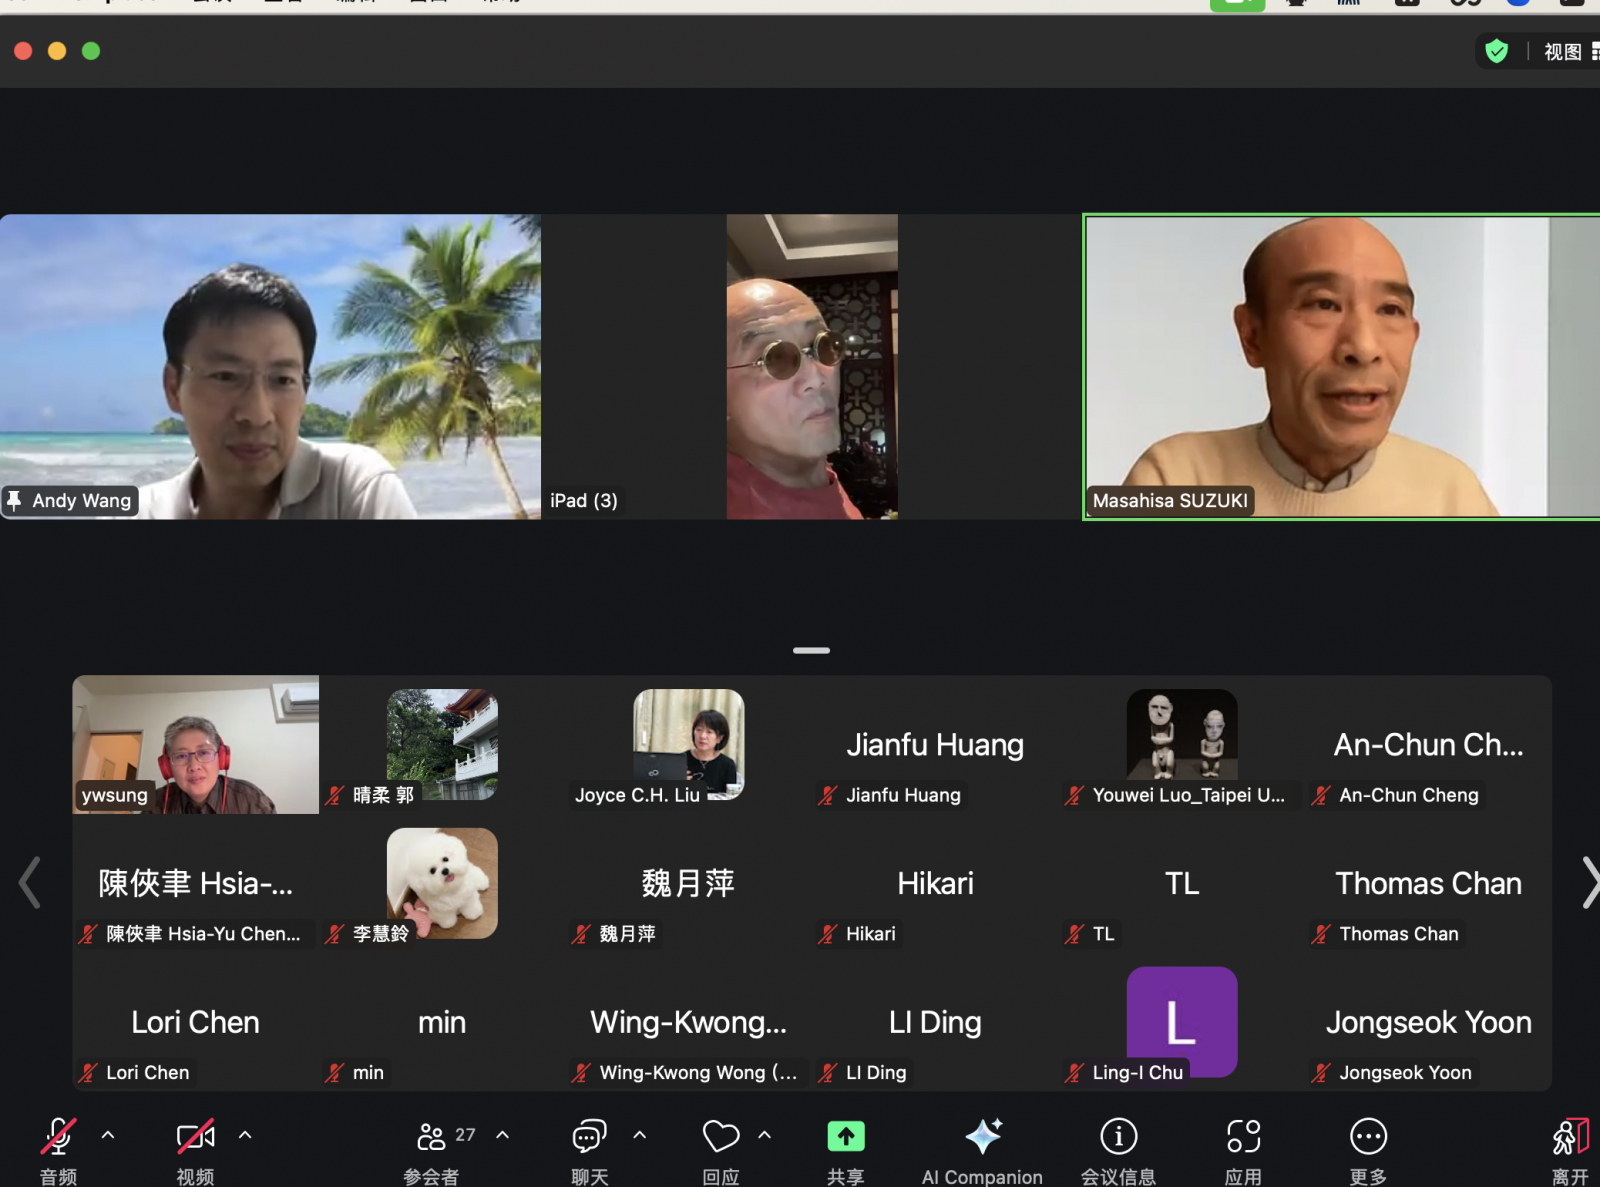Expand the reactions options arrow
Screen dimensions: 1600x1187
pos(765,1135)
